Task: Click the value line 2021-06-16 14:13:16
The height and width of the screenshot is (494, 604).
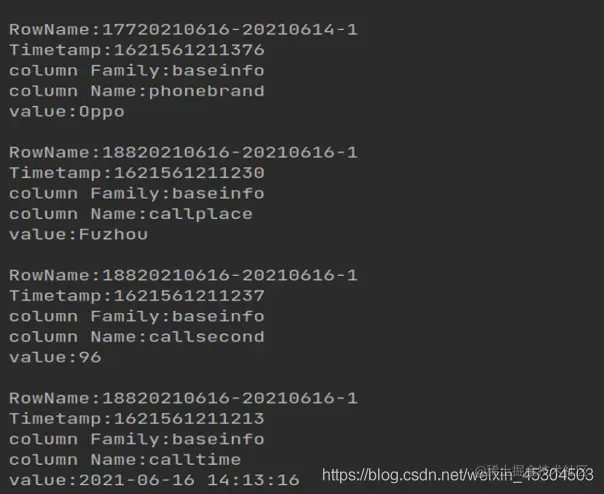Action: click(x=154, y=481)
